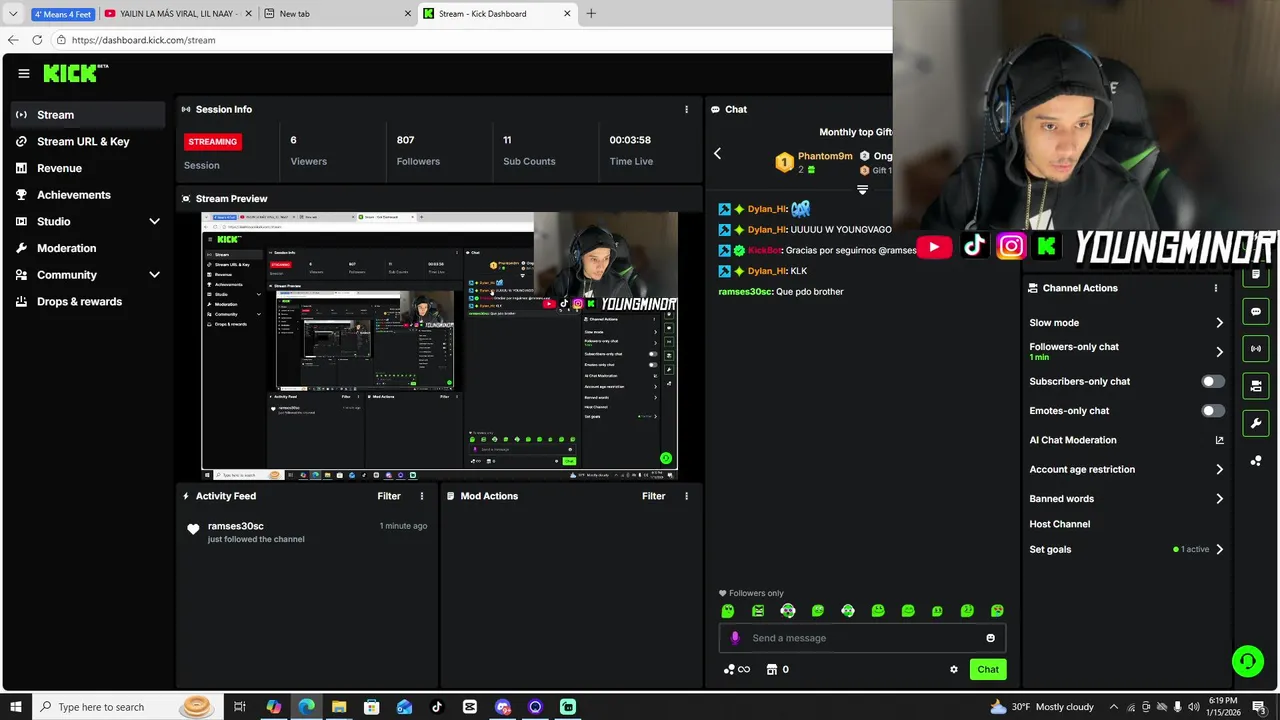Insert the last green emote in chat row
The width and height of the screenshot is (1280, 720).
(997, 611)
